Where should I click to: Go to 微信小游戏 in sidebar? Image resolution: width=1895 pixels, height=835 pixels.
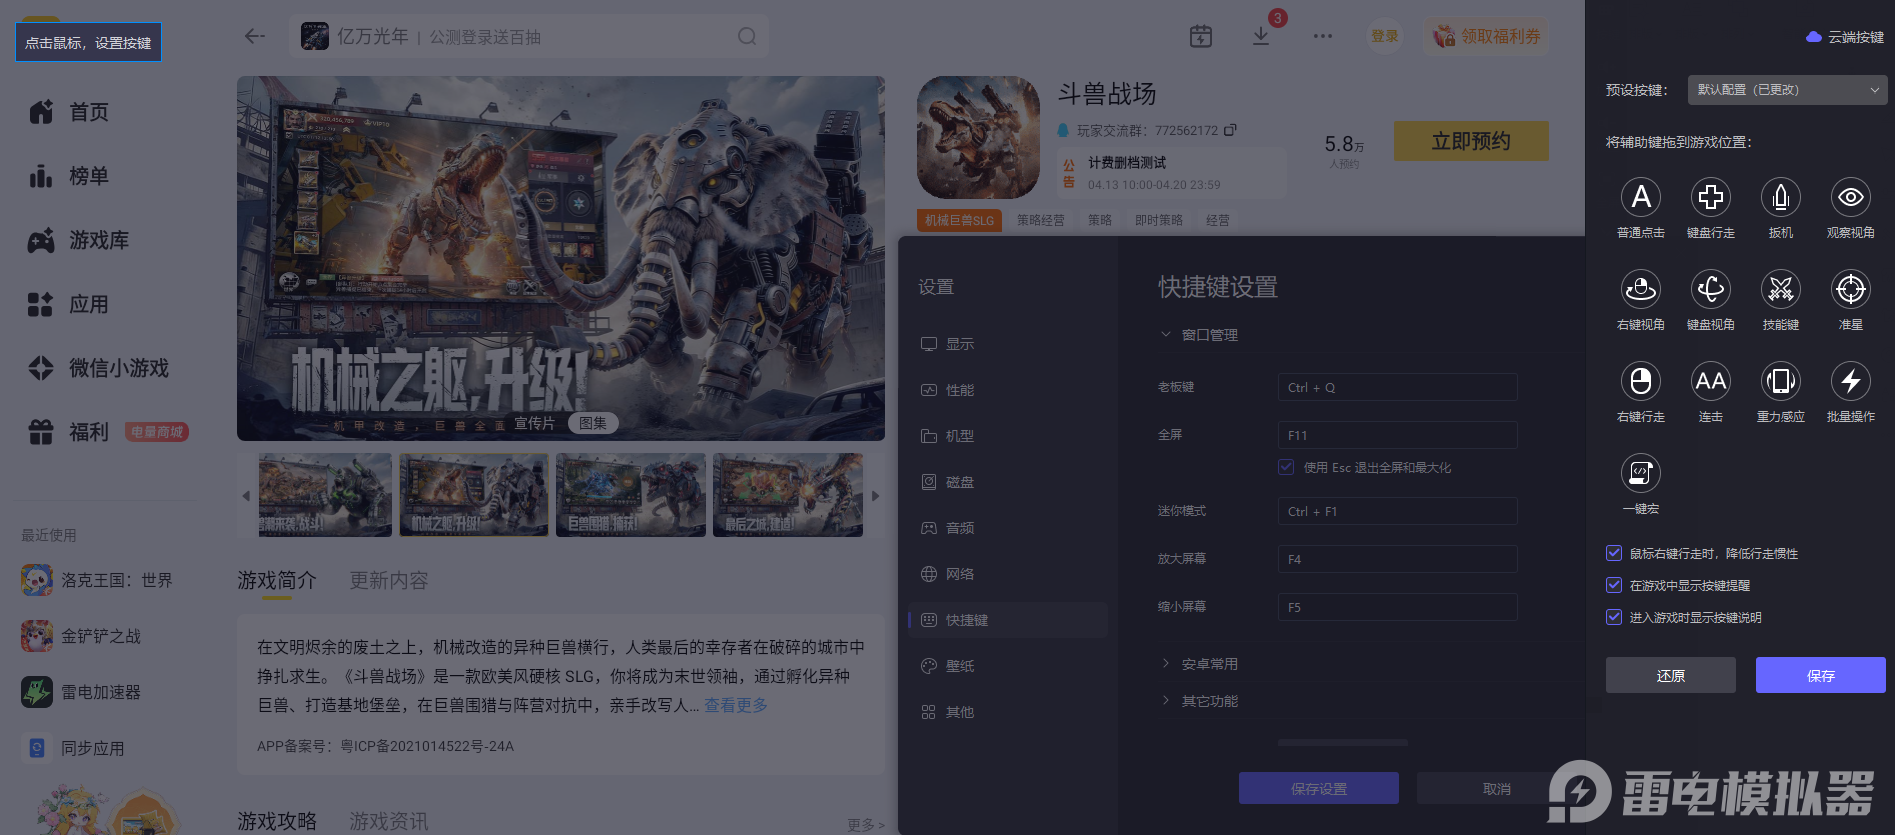click(99, 368)
